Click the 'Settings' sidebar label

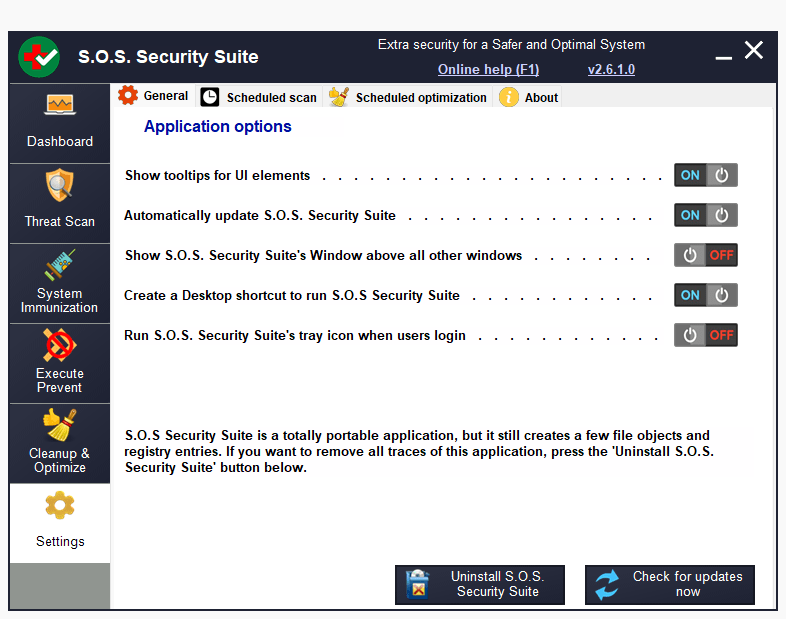60,541
